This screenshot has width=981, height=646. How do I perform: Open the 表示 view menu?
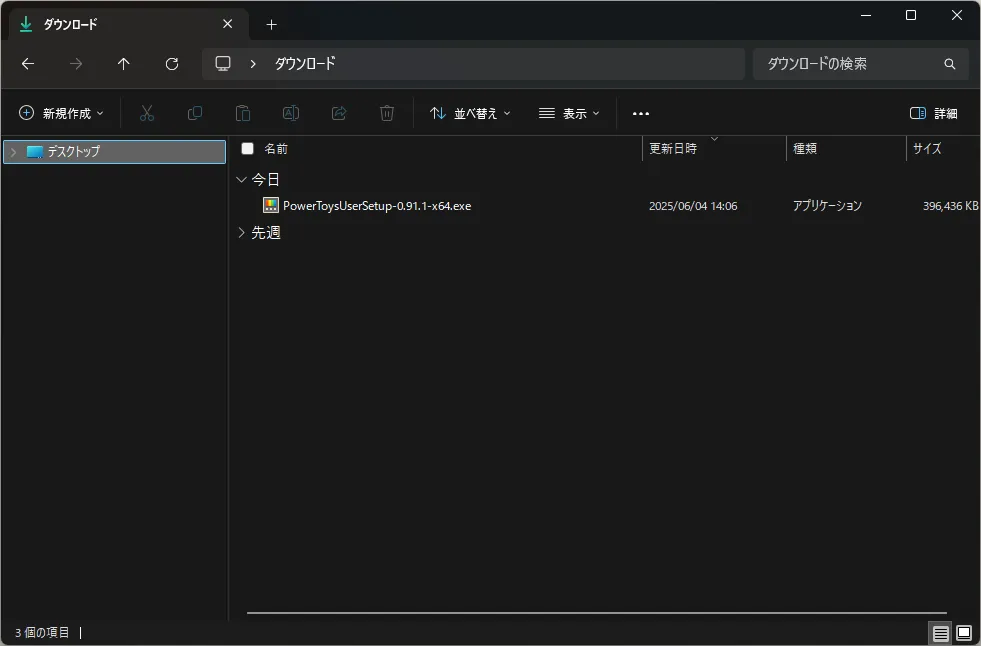[x=569, y=113]
